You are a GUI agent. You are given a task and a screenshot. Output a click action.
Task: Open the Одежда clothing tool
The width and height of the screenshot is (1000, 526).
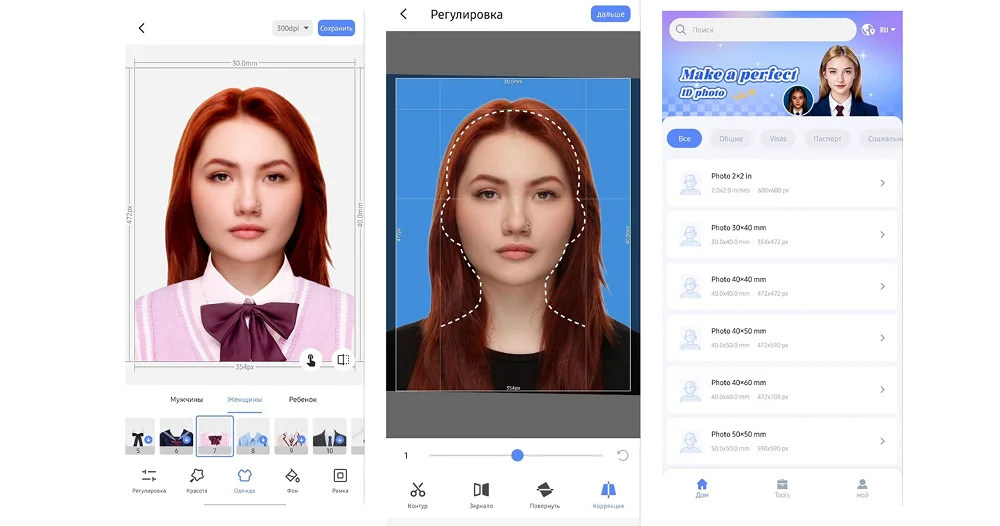[244, 481]
